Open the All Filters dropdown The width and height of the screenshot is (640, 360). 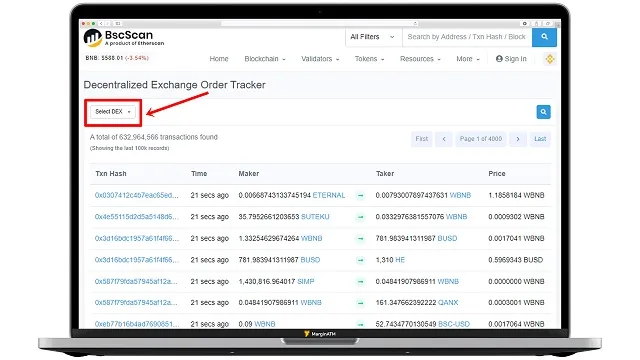373,37
